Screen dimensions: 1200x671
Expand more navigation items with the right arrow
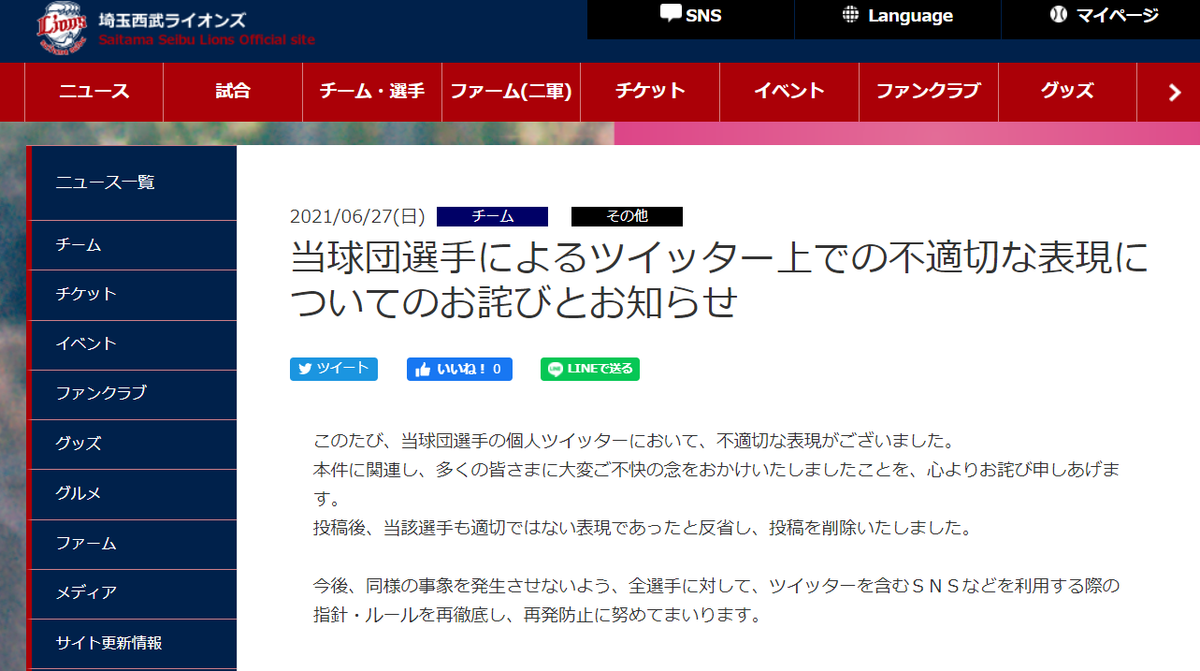click(x=1172, y=91)
